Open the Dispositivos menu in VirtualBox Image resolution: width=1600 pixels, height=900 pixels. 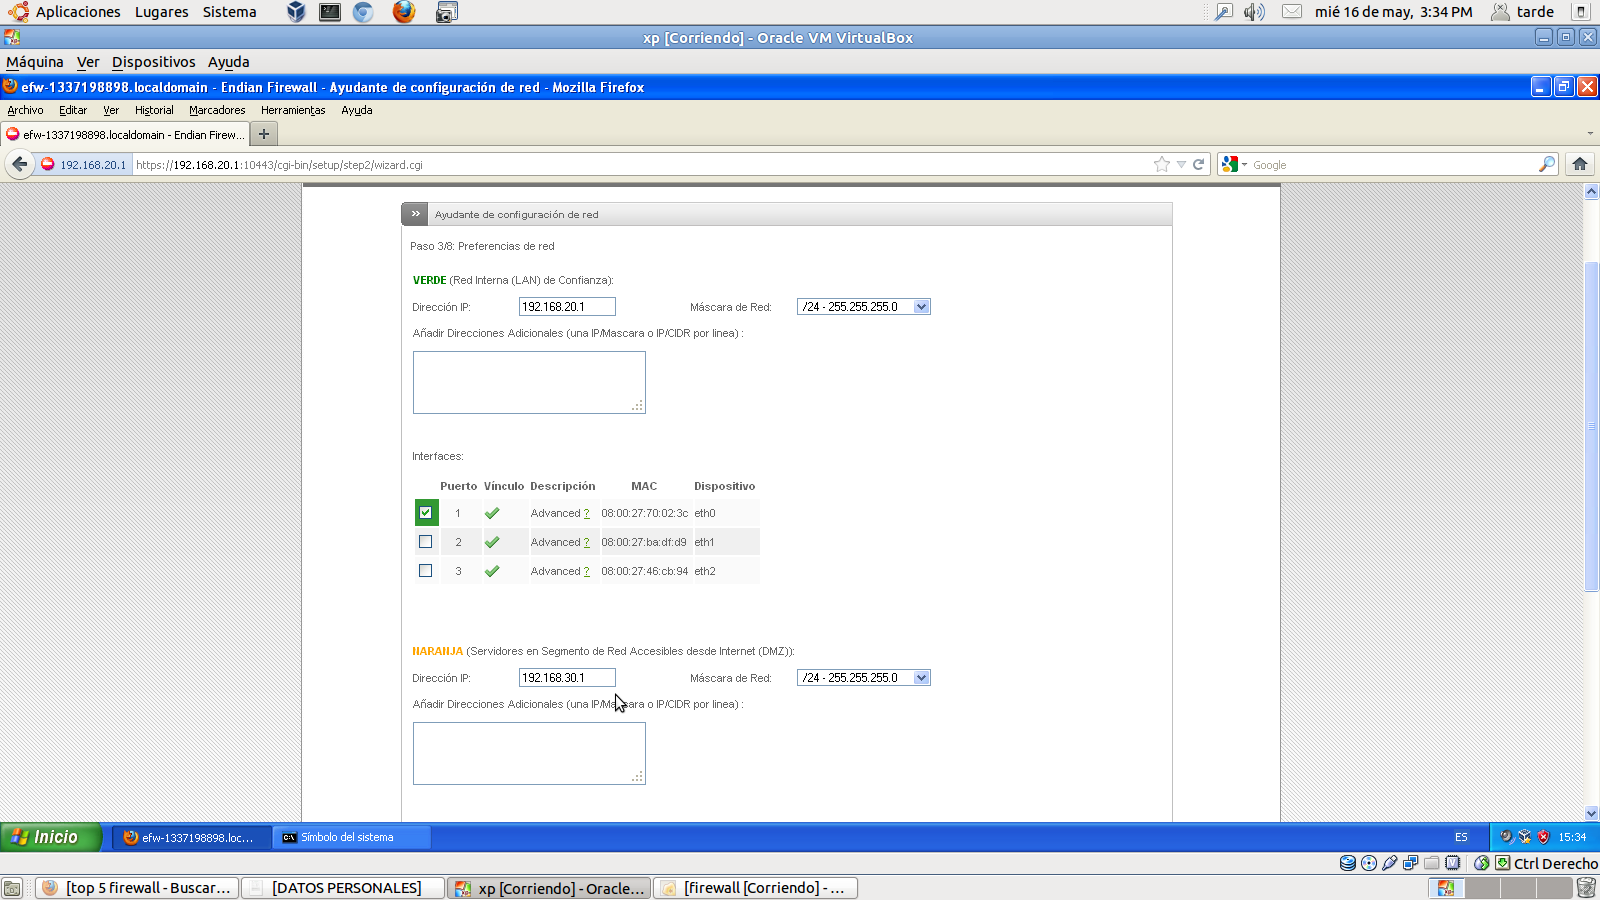[154, 61]
